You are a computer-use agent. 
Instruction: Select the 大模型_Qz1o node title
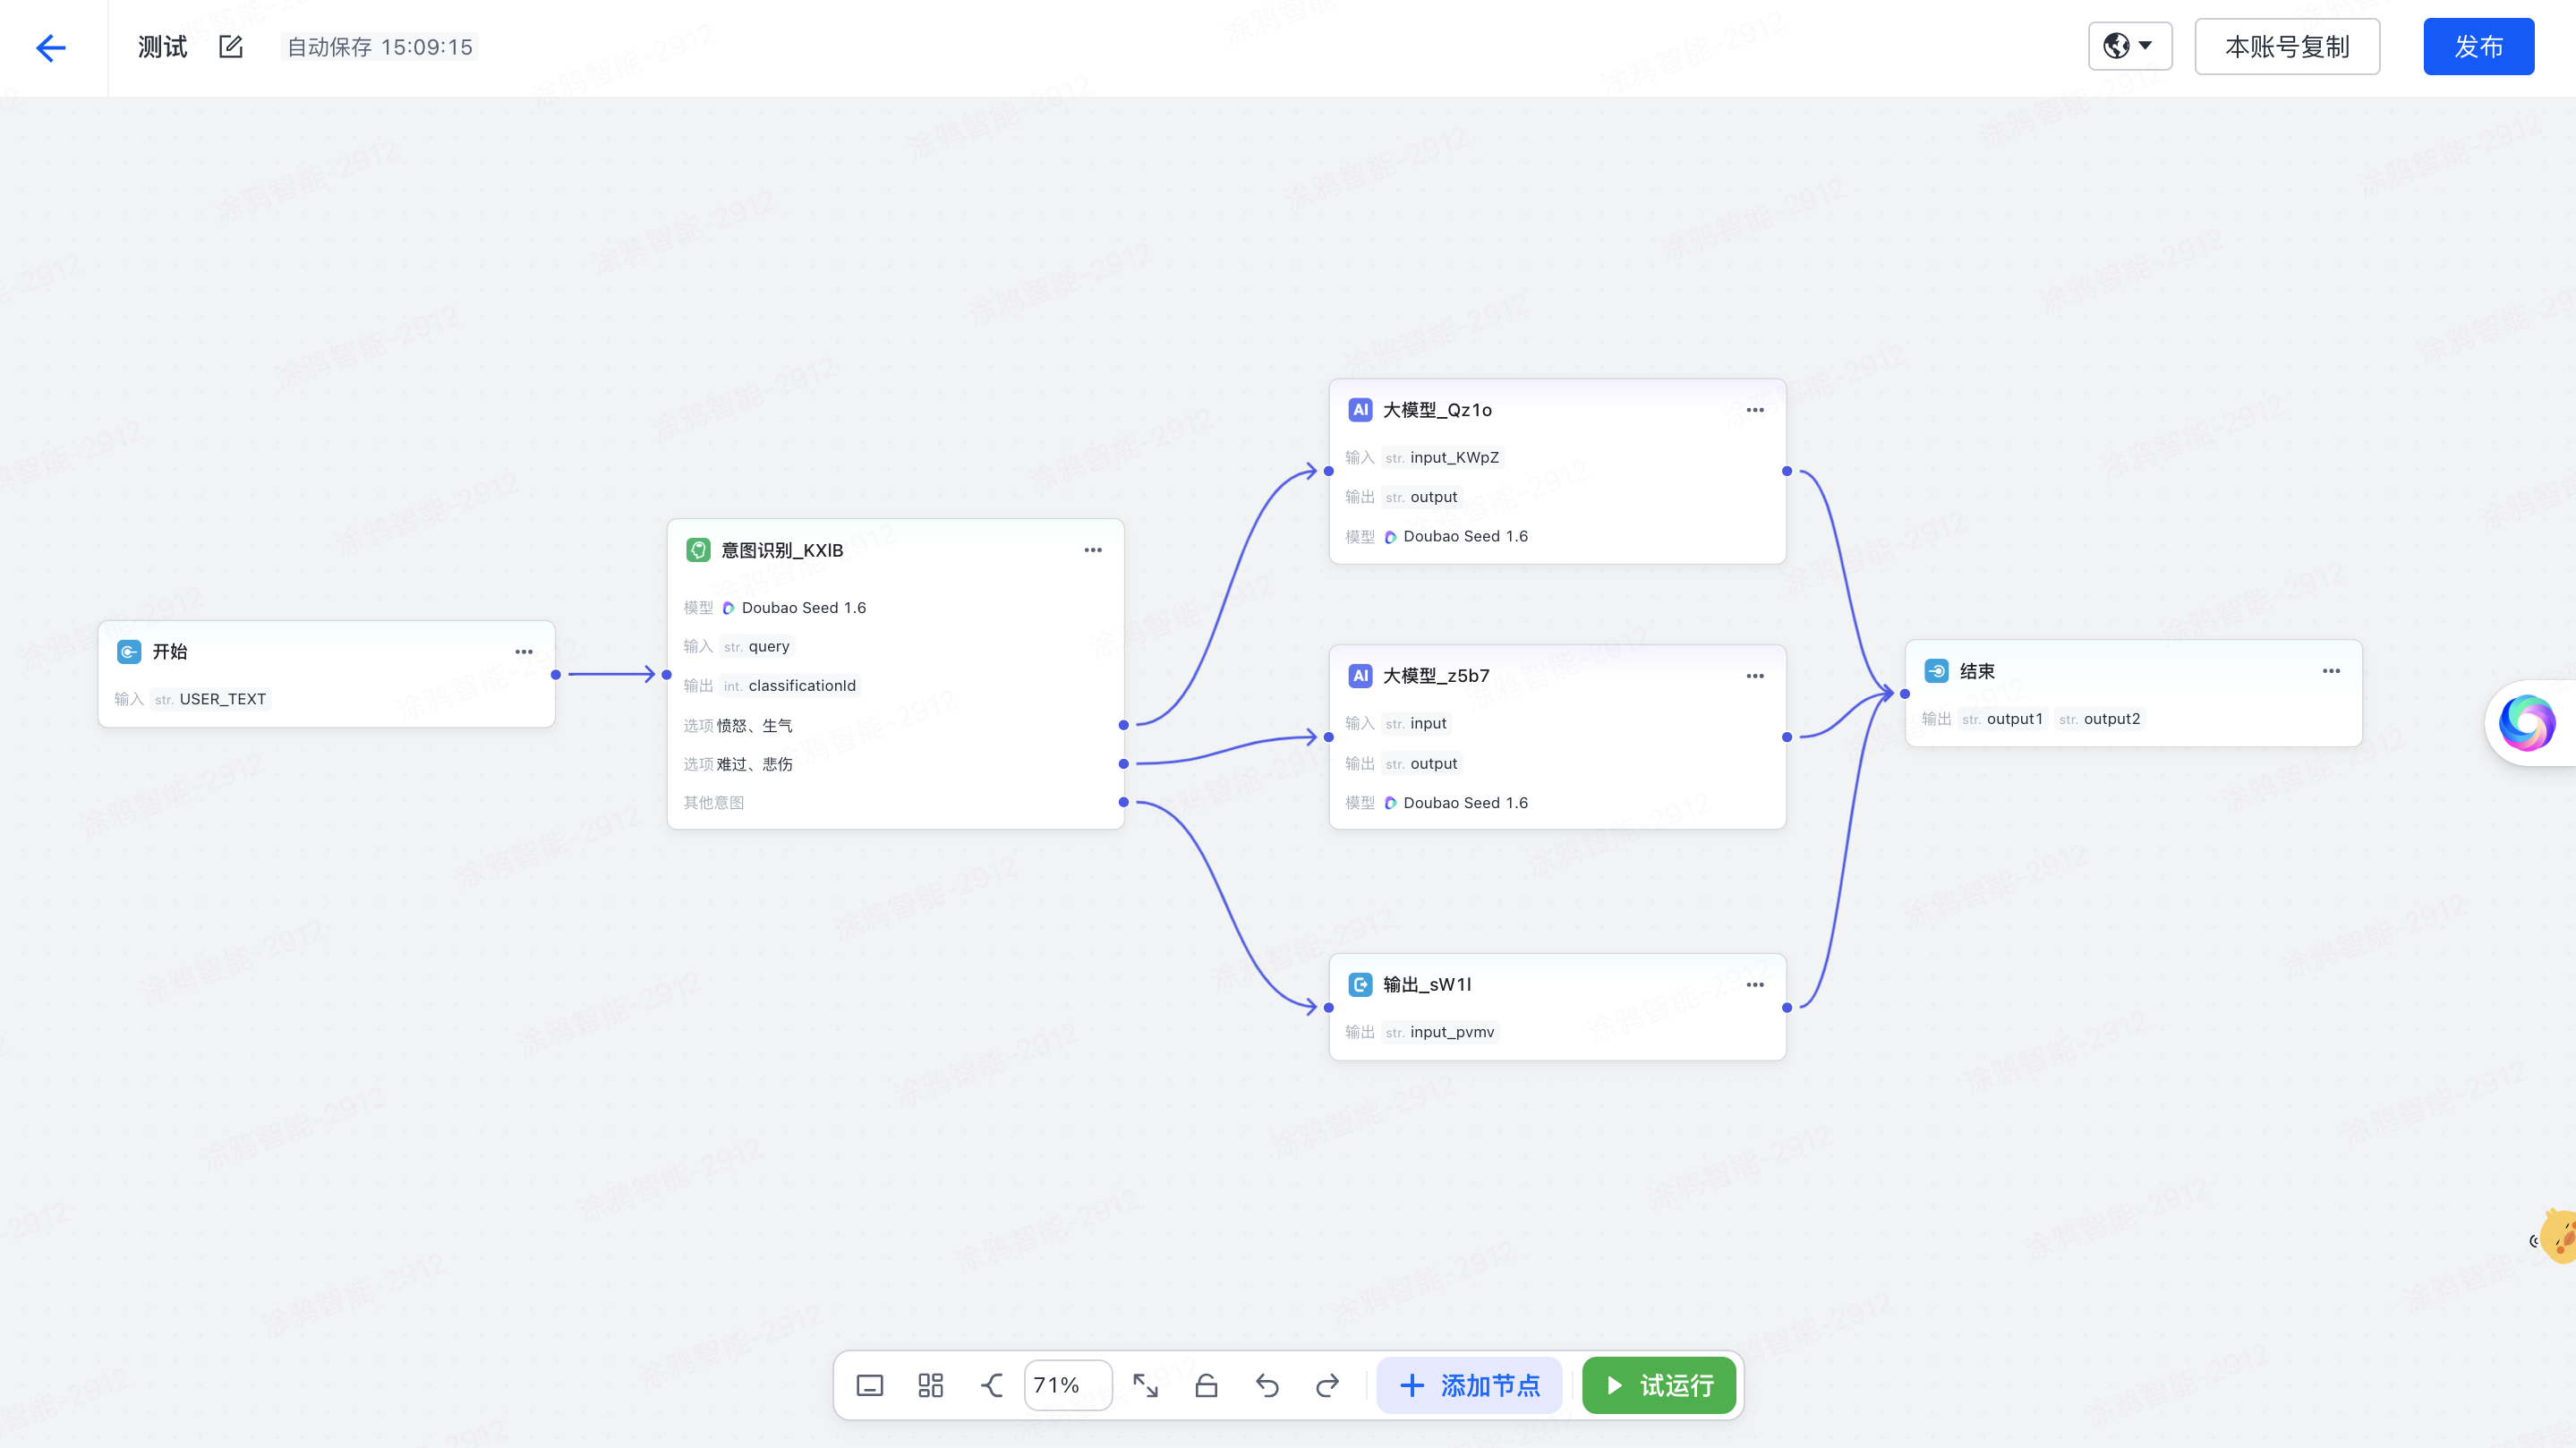pyautogui.click(x=1437, y=410)
